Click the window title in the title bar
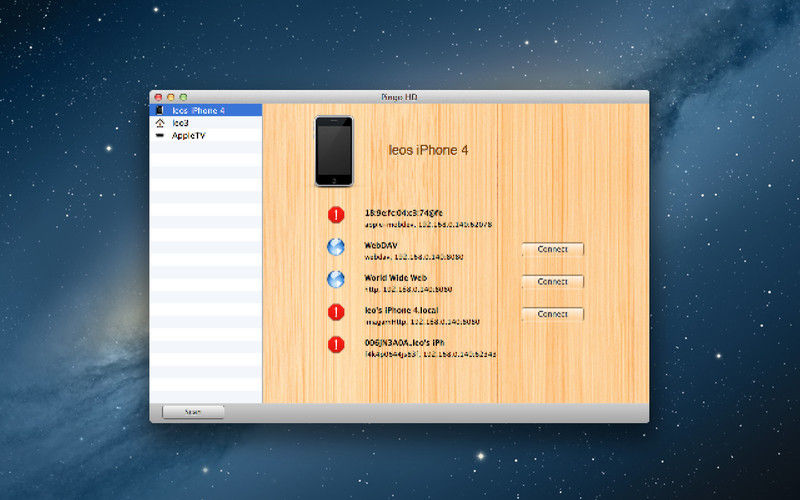The width and height of the screenshot is (800, 500). (x=399, y=97)
